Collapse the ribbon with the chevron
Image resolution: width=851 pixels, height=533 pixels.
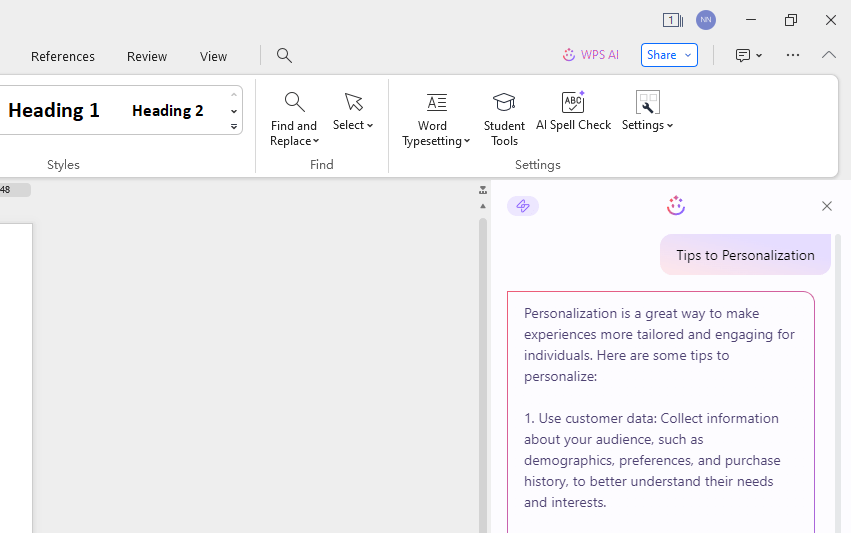(829, 55)
